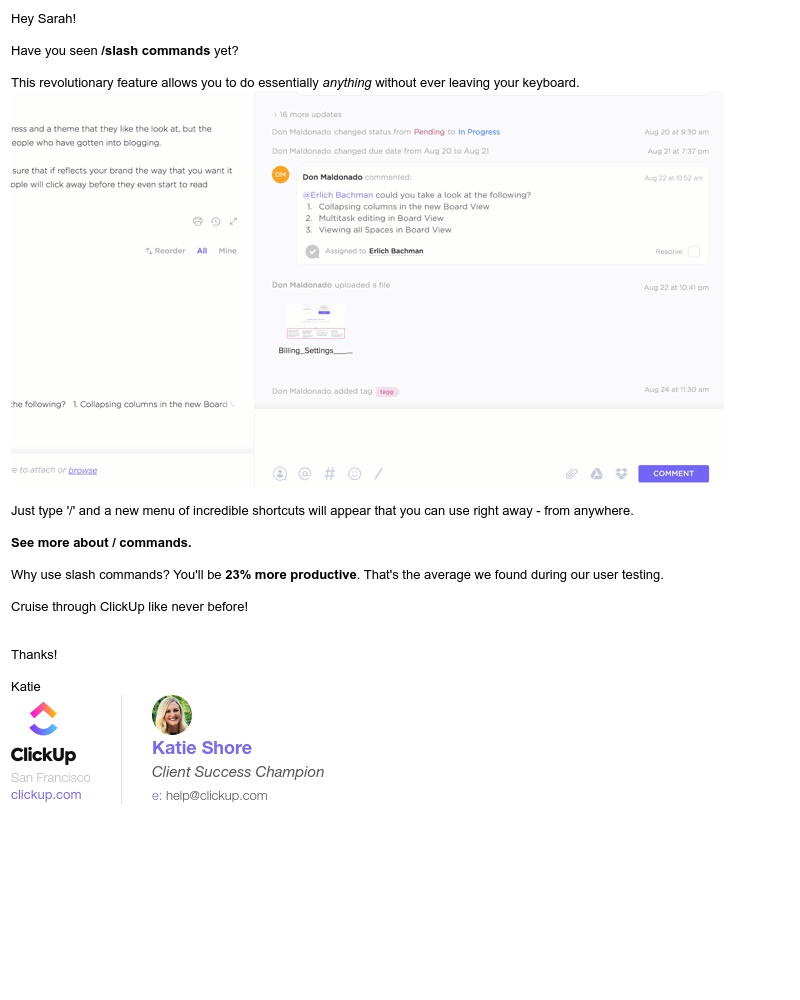Select the Mine filter tab

click(228, 251)
